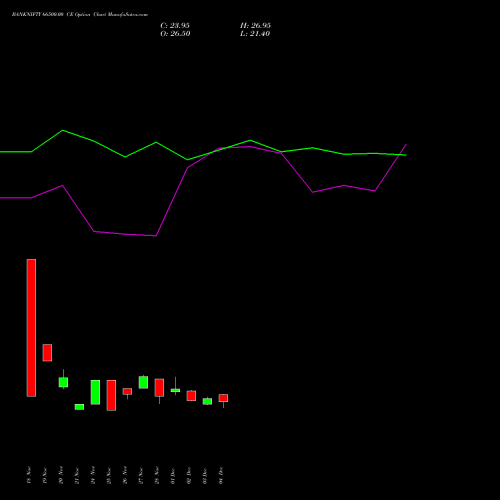The width and height of the screenshot is (500, 500).
Task: Select the open value O: 26.50
Action: tap(175, 34)
